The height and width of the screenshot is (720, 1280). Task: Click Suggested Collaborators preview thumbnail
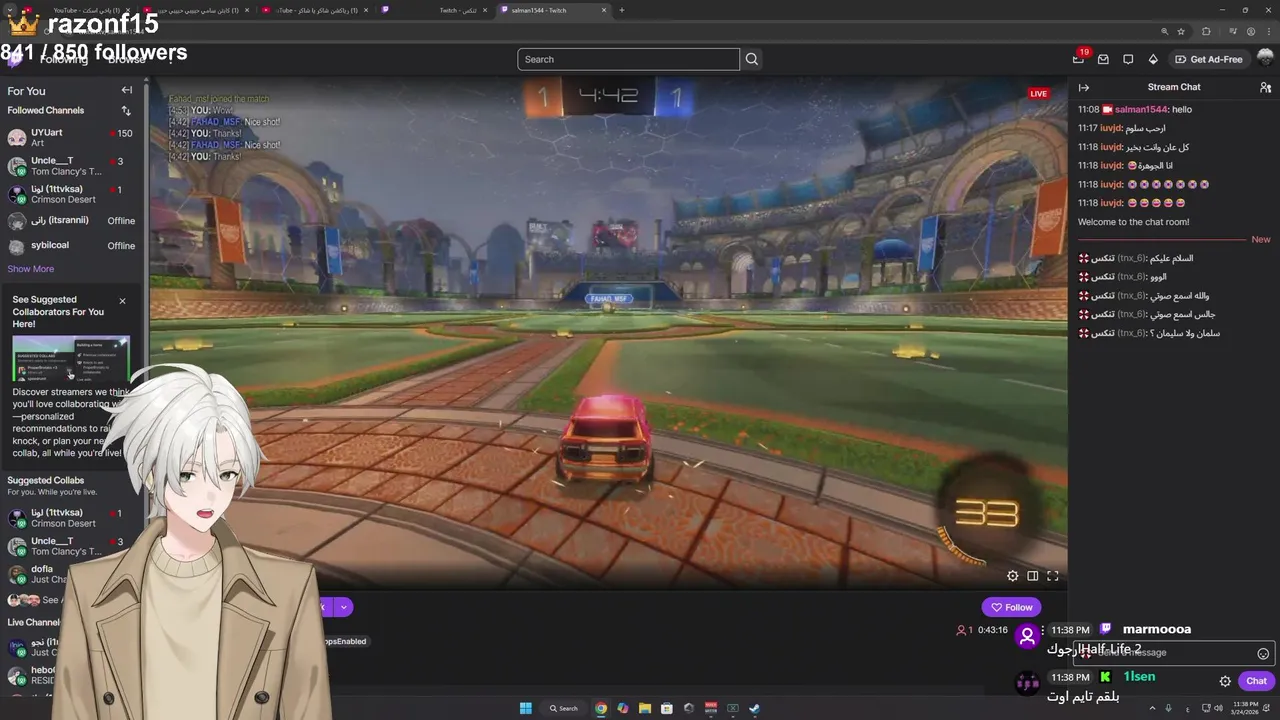point(71,358)
